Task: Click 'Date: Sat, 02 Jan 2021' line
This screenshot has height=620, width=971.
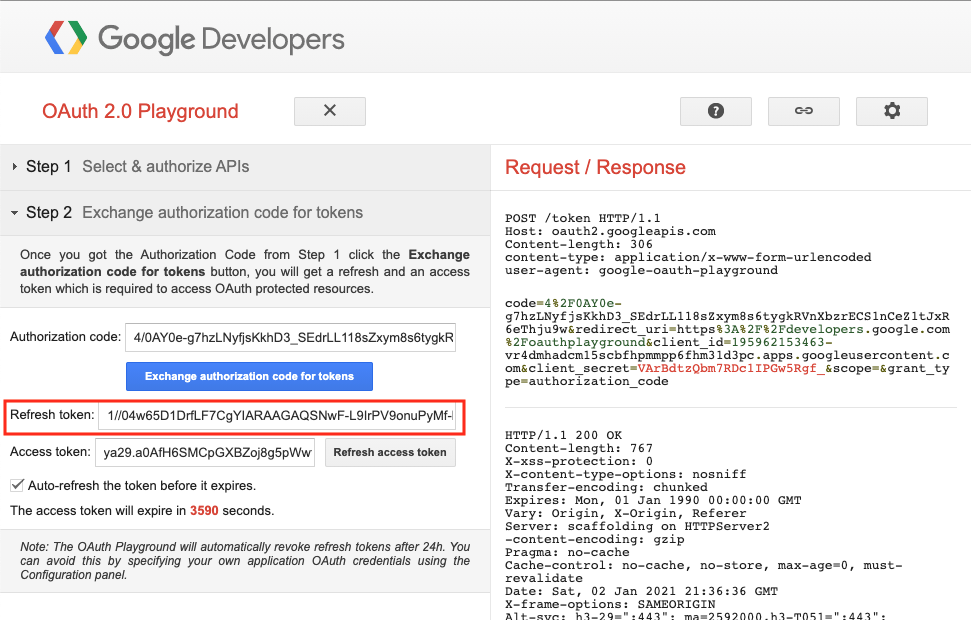Action: pos(640,591)
